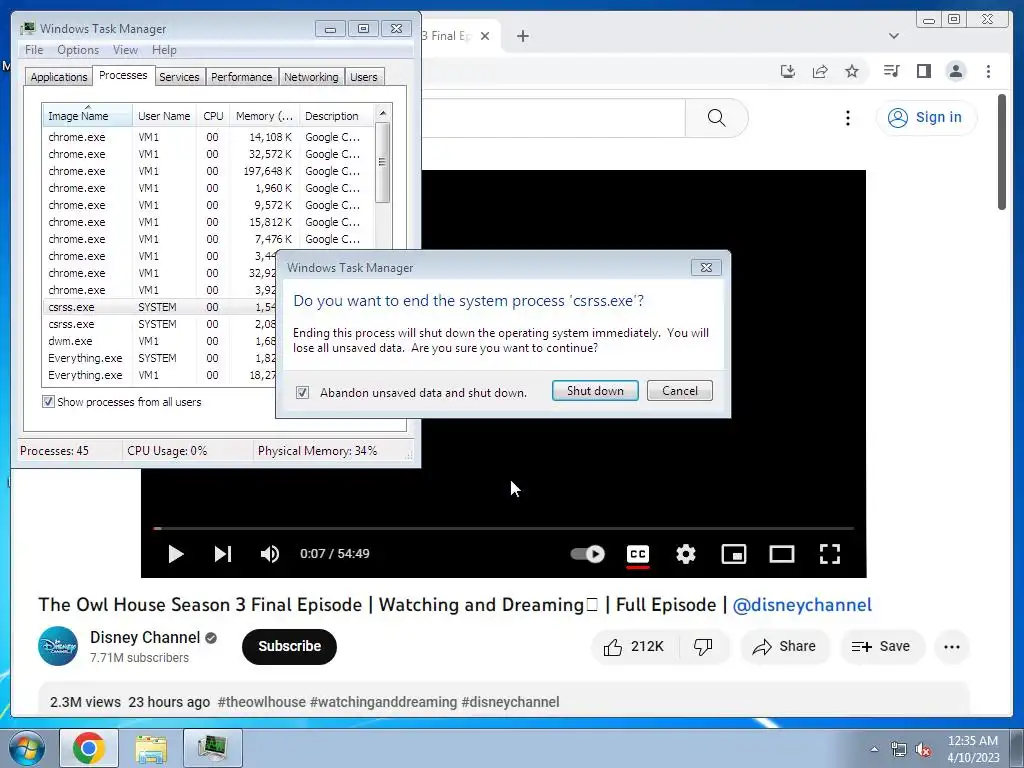Screen dimensions: 1024x768
Task: Save the video to a playlist
Action: point(882,647)
